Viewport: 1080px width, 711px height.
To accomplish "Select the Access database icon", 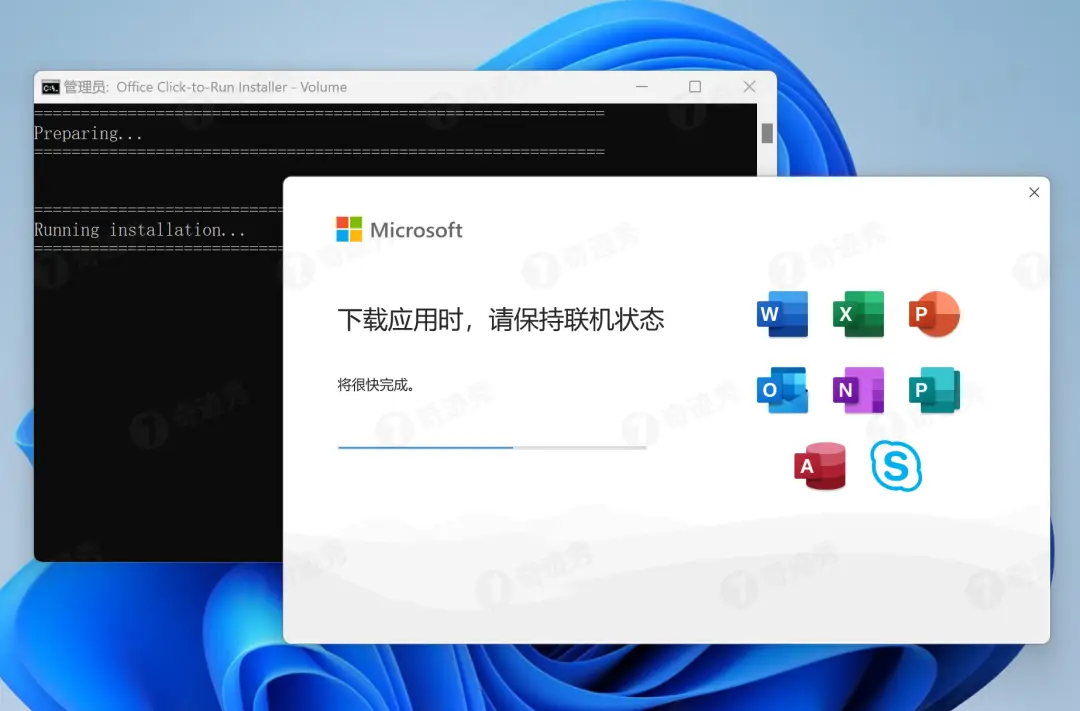I will [x=819, y=465].
